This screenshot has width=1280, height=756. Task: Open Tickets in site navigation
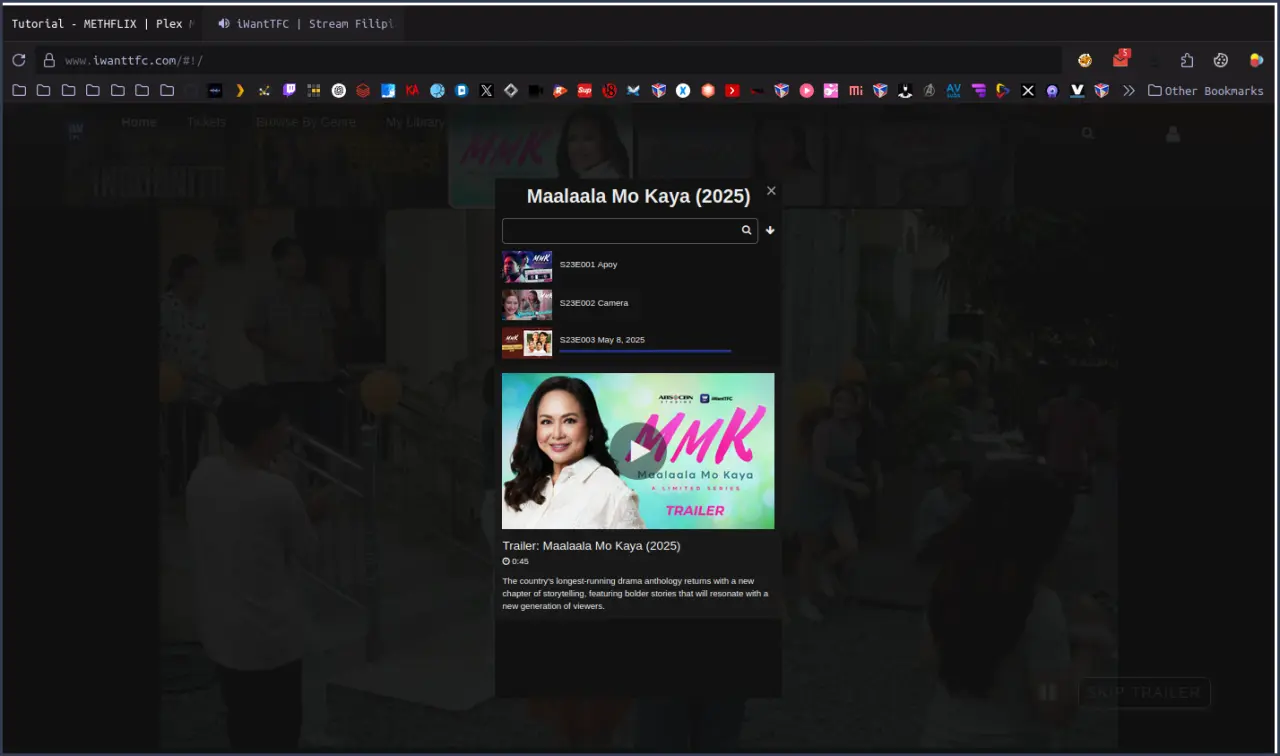[206, 122]
